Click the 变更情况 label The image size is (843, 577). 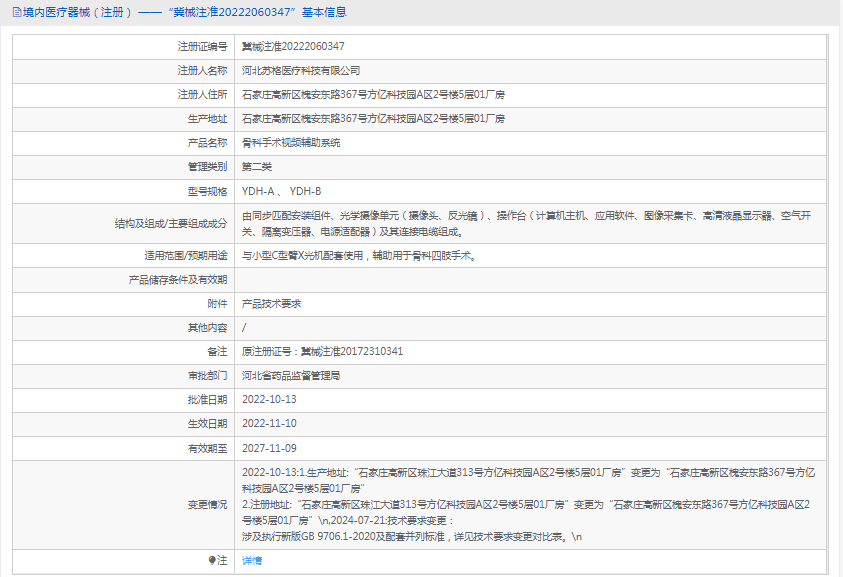[207, 504]
